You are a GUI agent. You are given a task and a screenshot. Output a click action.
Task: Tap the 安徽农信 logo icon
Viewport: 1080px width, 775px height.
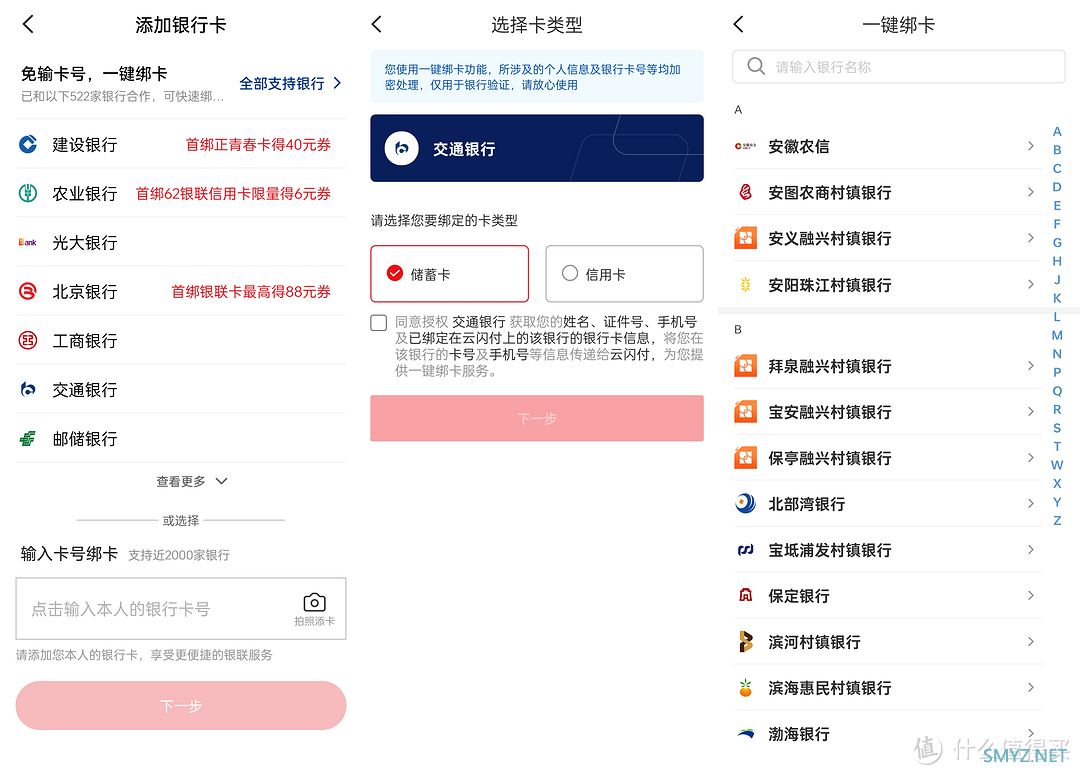[x=745, y=146]
